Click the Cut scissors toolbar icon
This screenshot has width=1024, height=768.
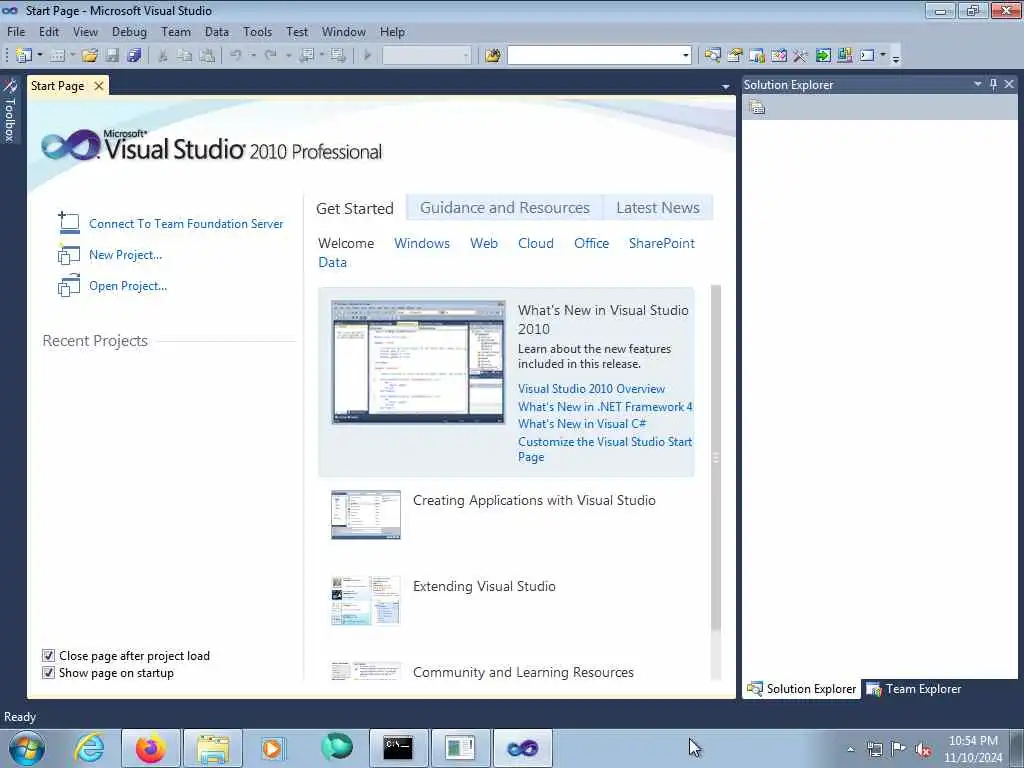[x=163, y=56]
